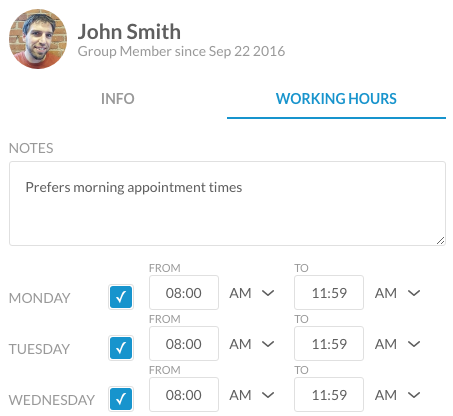453x416 pixels.
Task: Disable the Wednesday checkbox
Action: tap(121, 399)
